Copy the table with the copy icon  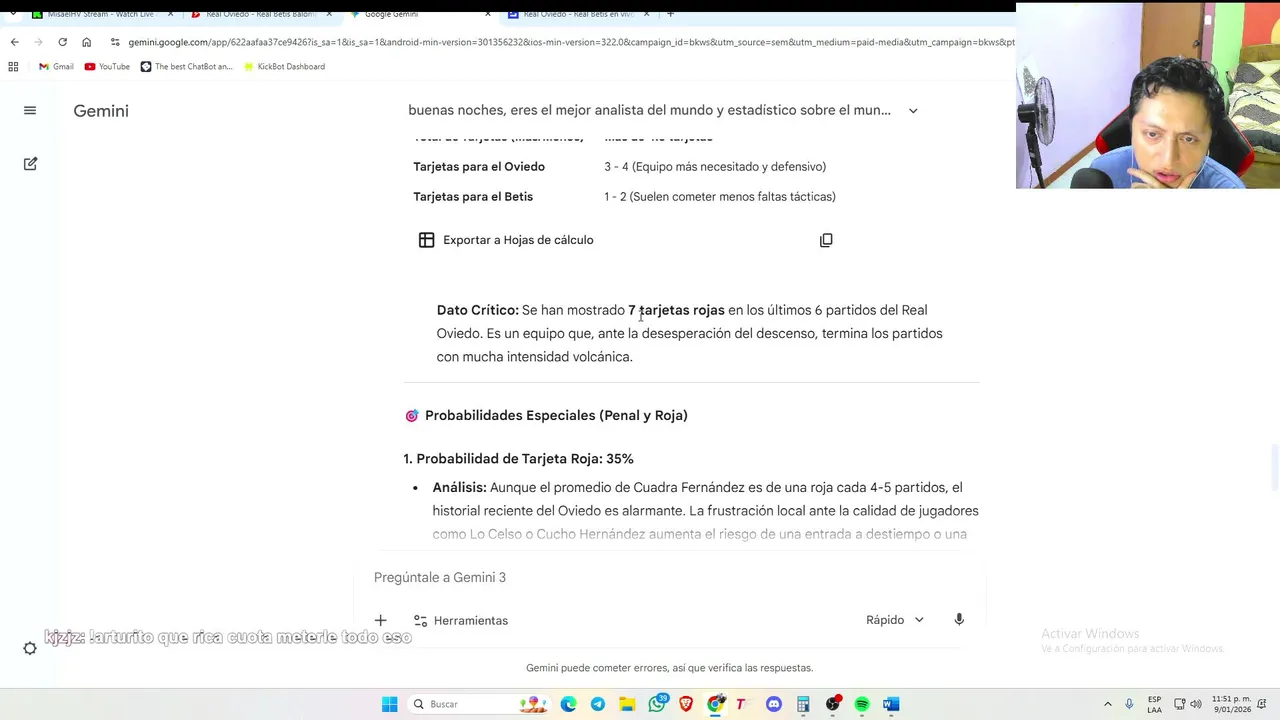(x=826, y=240)
